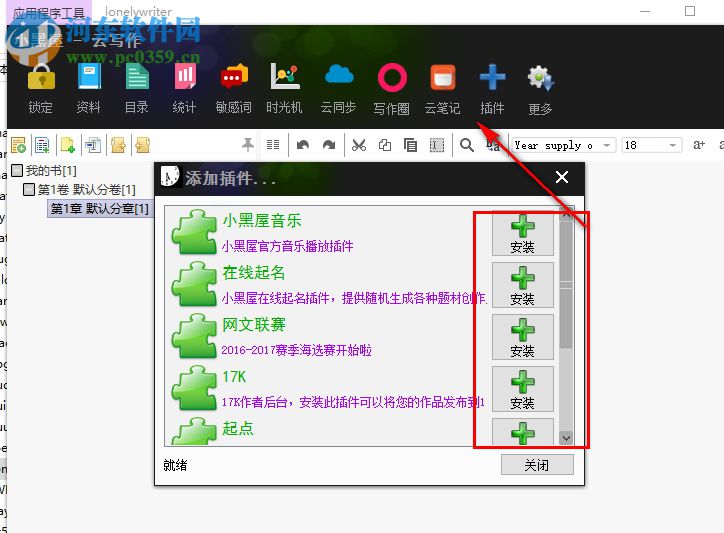Install the 小黑屋音乐 plugin
The width and height of the screenshot is (724, 533).
[523, 234]
